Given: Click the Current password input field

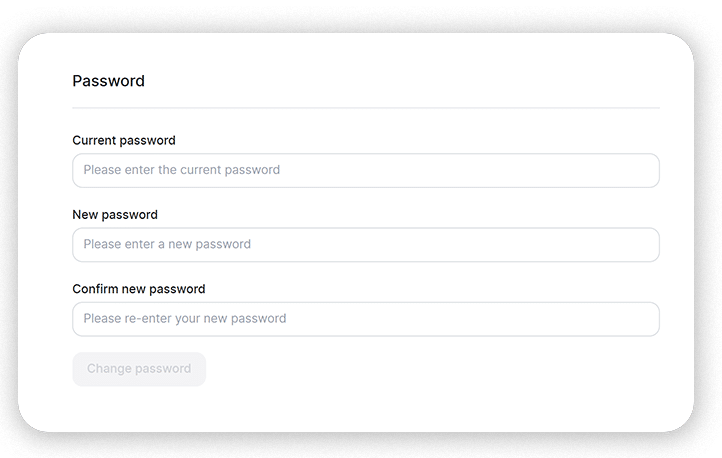Looking at the screenshot, I should 365,170.
